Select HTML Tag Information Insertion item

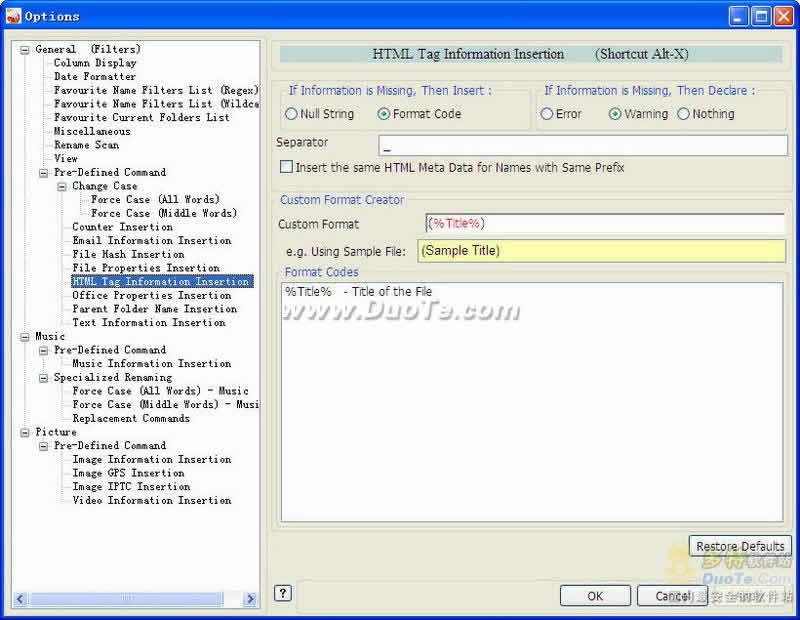162,282
